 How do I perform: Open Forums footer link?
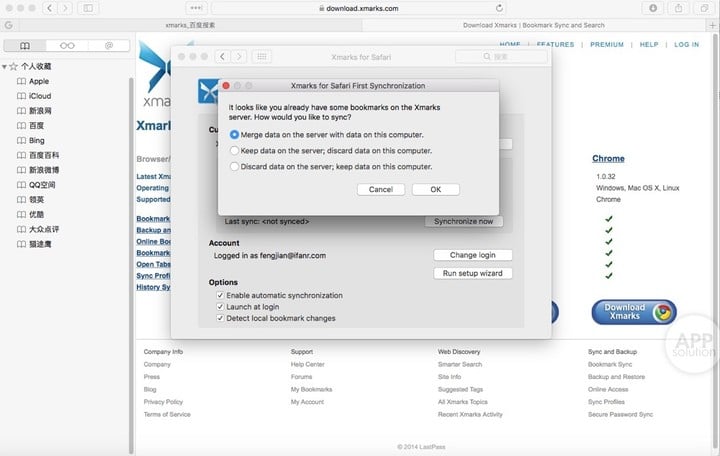pos(301,377)
